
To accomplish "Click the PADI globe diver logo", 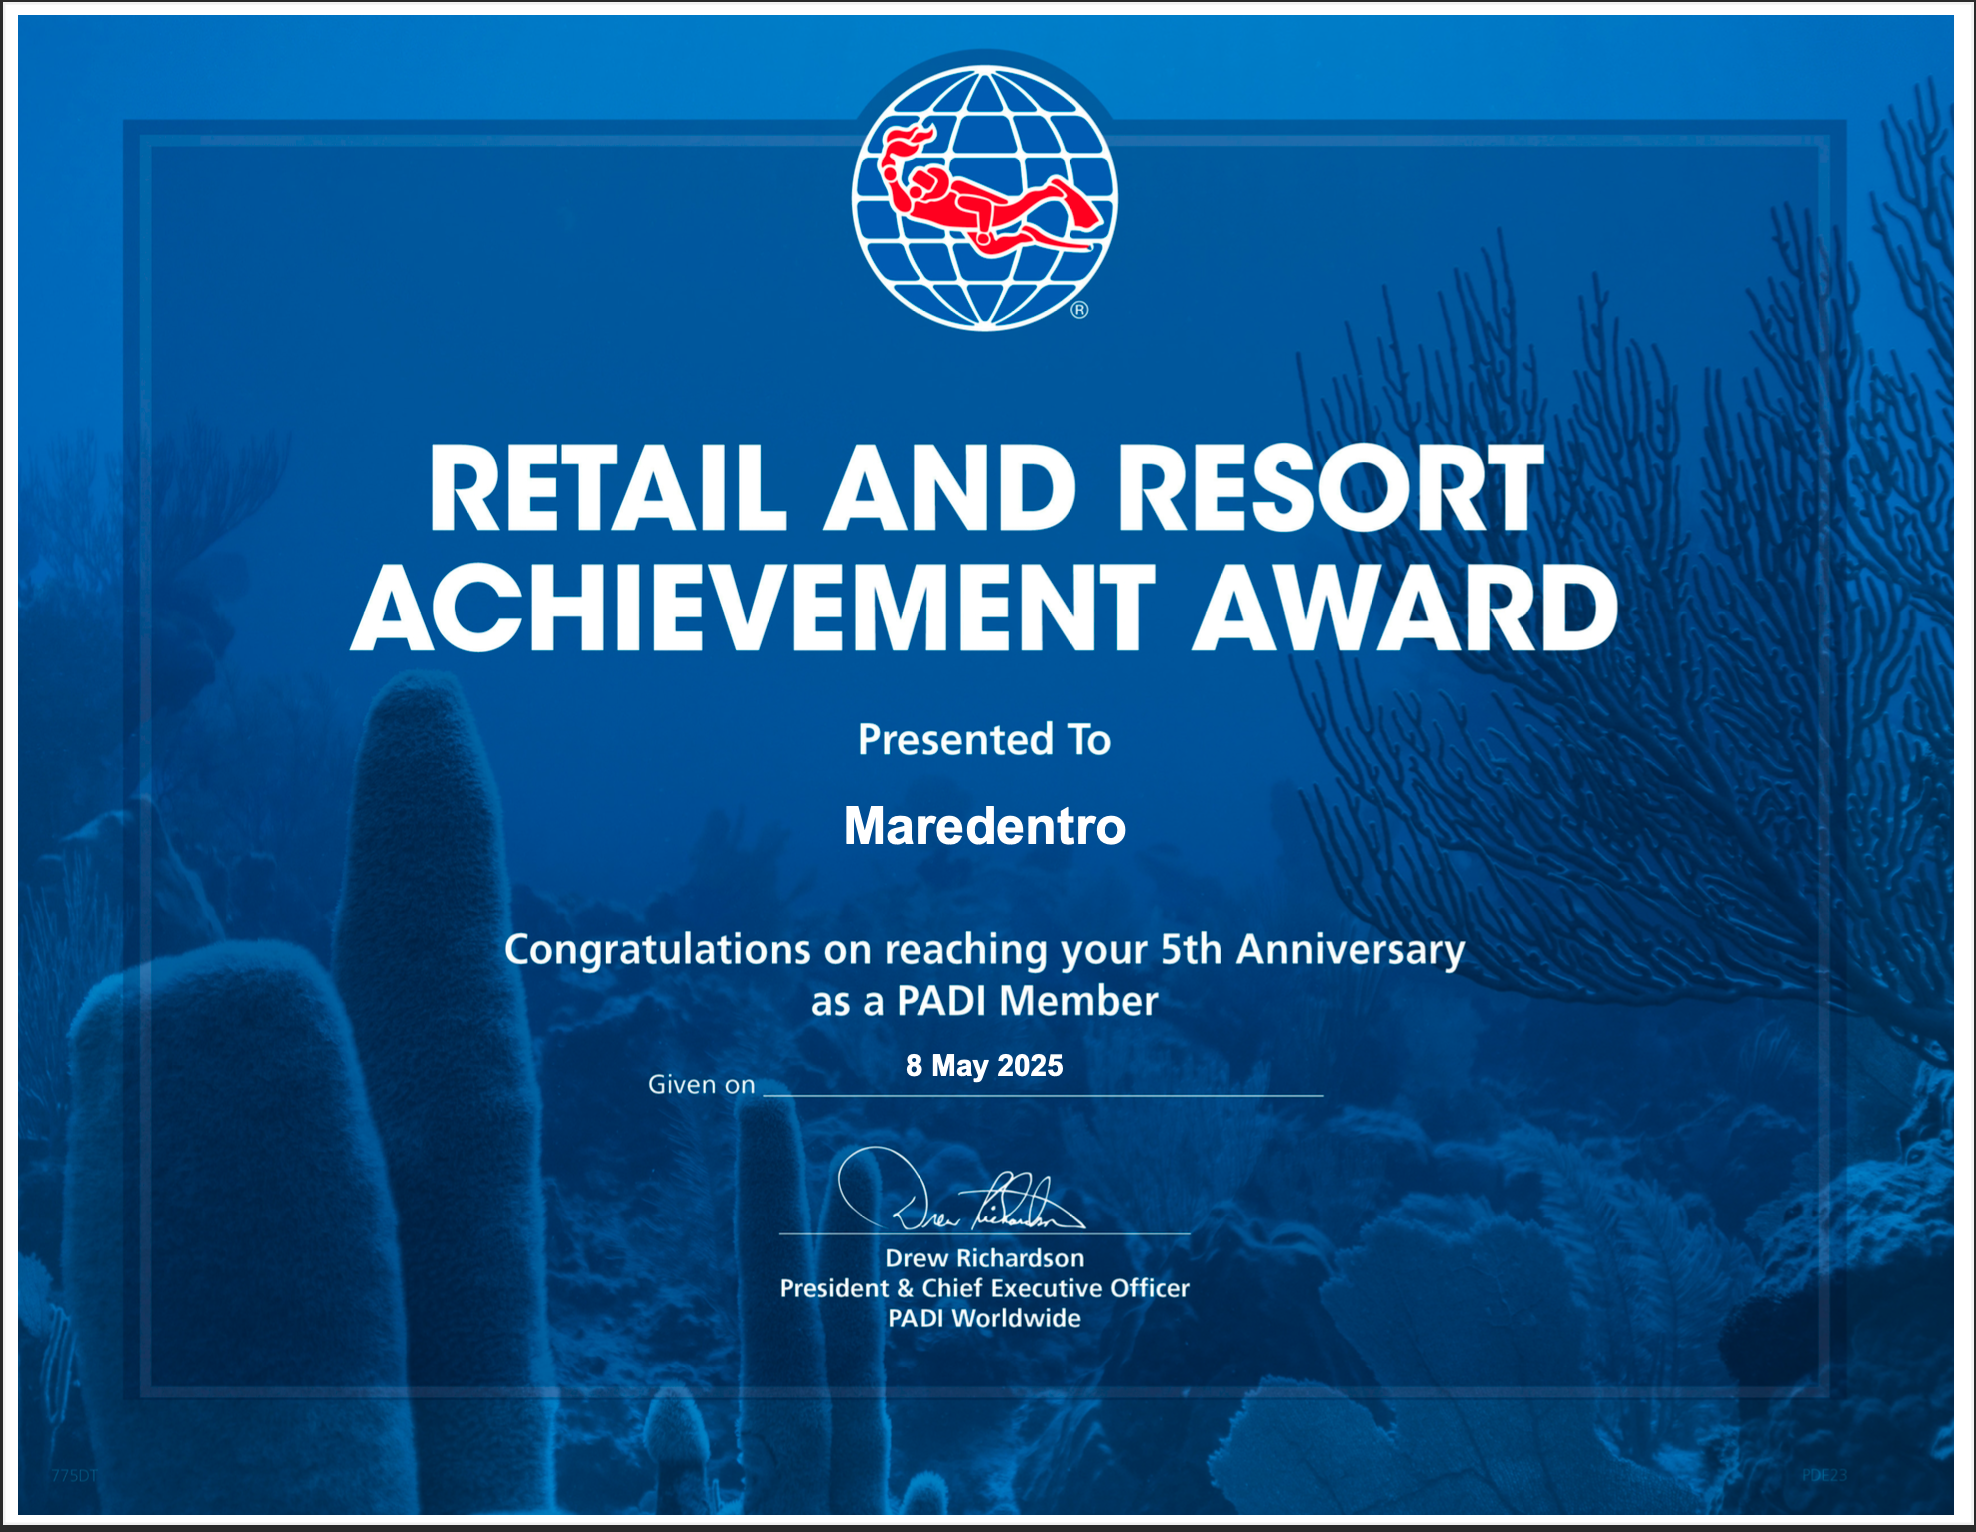I will click(985, 198).
